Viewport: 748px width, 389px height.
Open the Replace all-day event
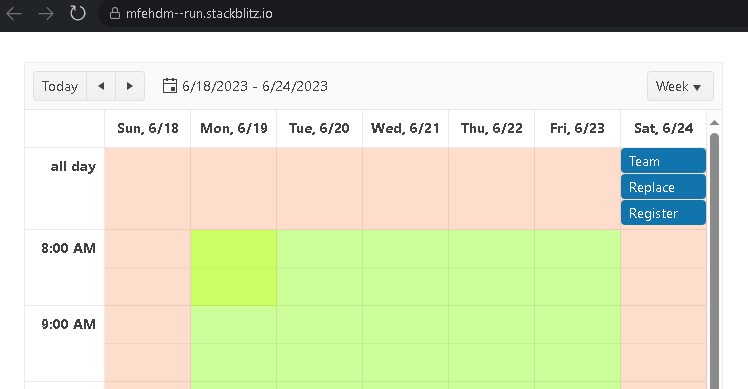(x=663, y=187)
